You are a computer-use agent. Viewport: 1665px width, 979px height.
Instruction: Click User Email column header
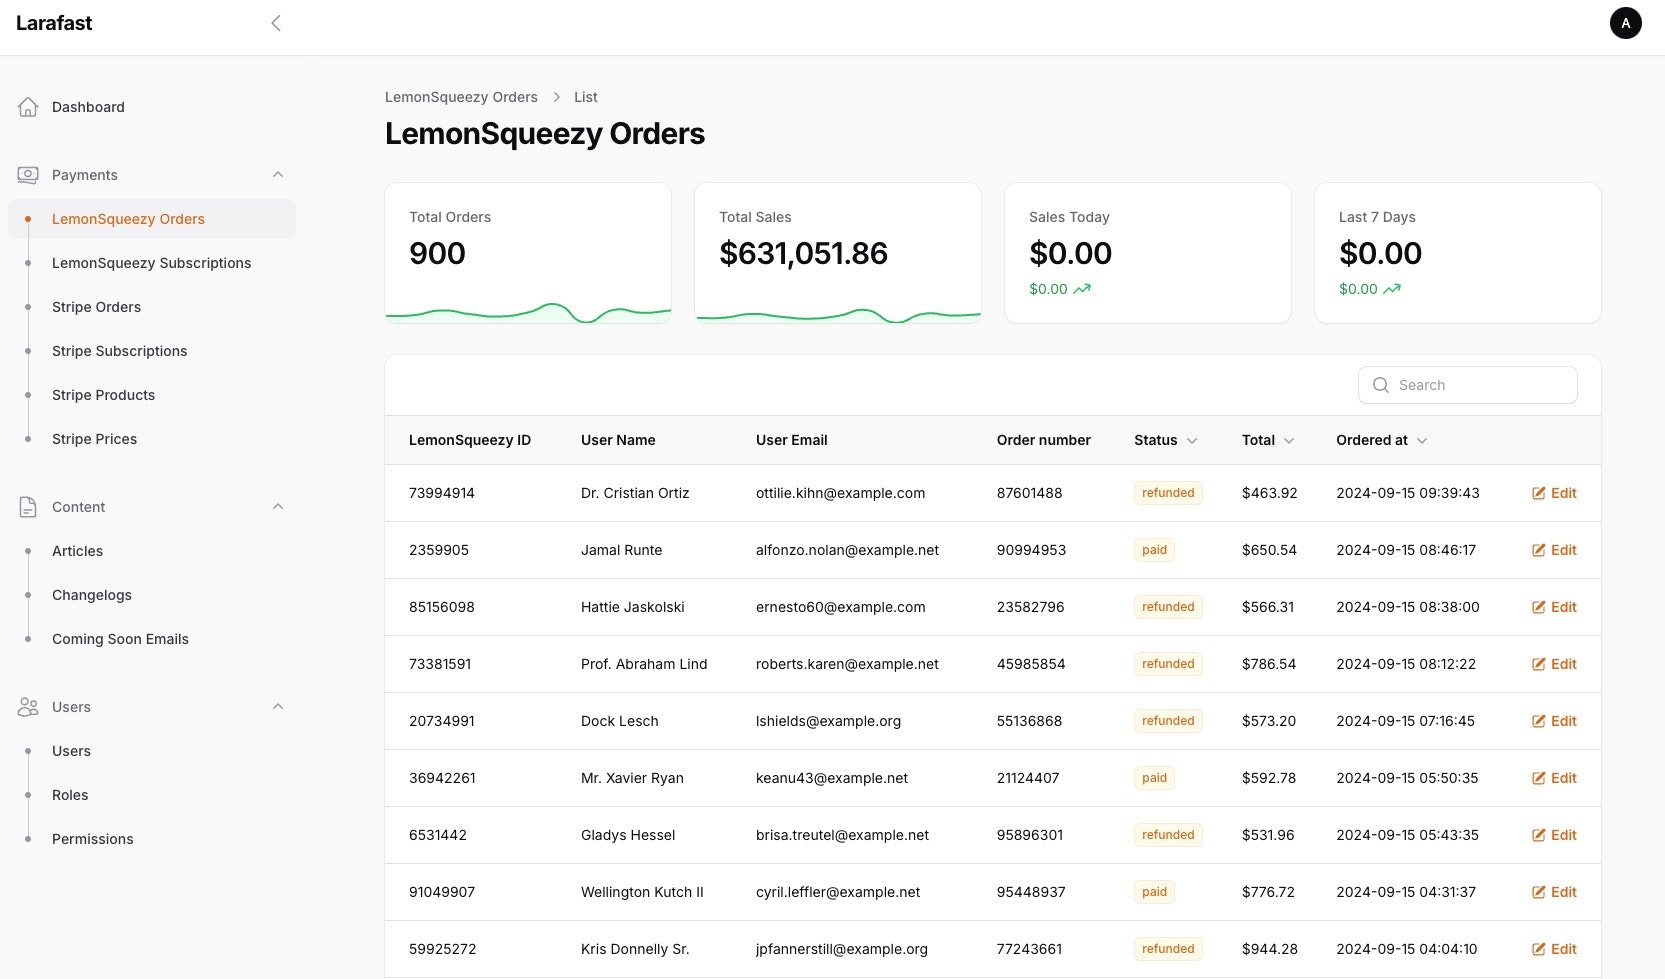pos(791,440)
